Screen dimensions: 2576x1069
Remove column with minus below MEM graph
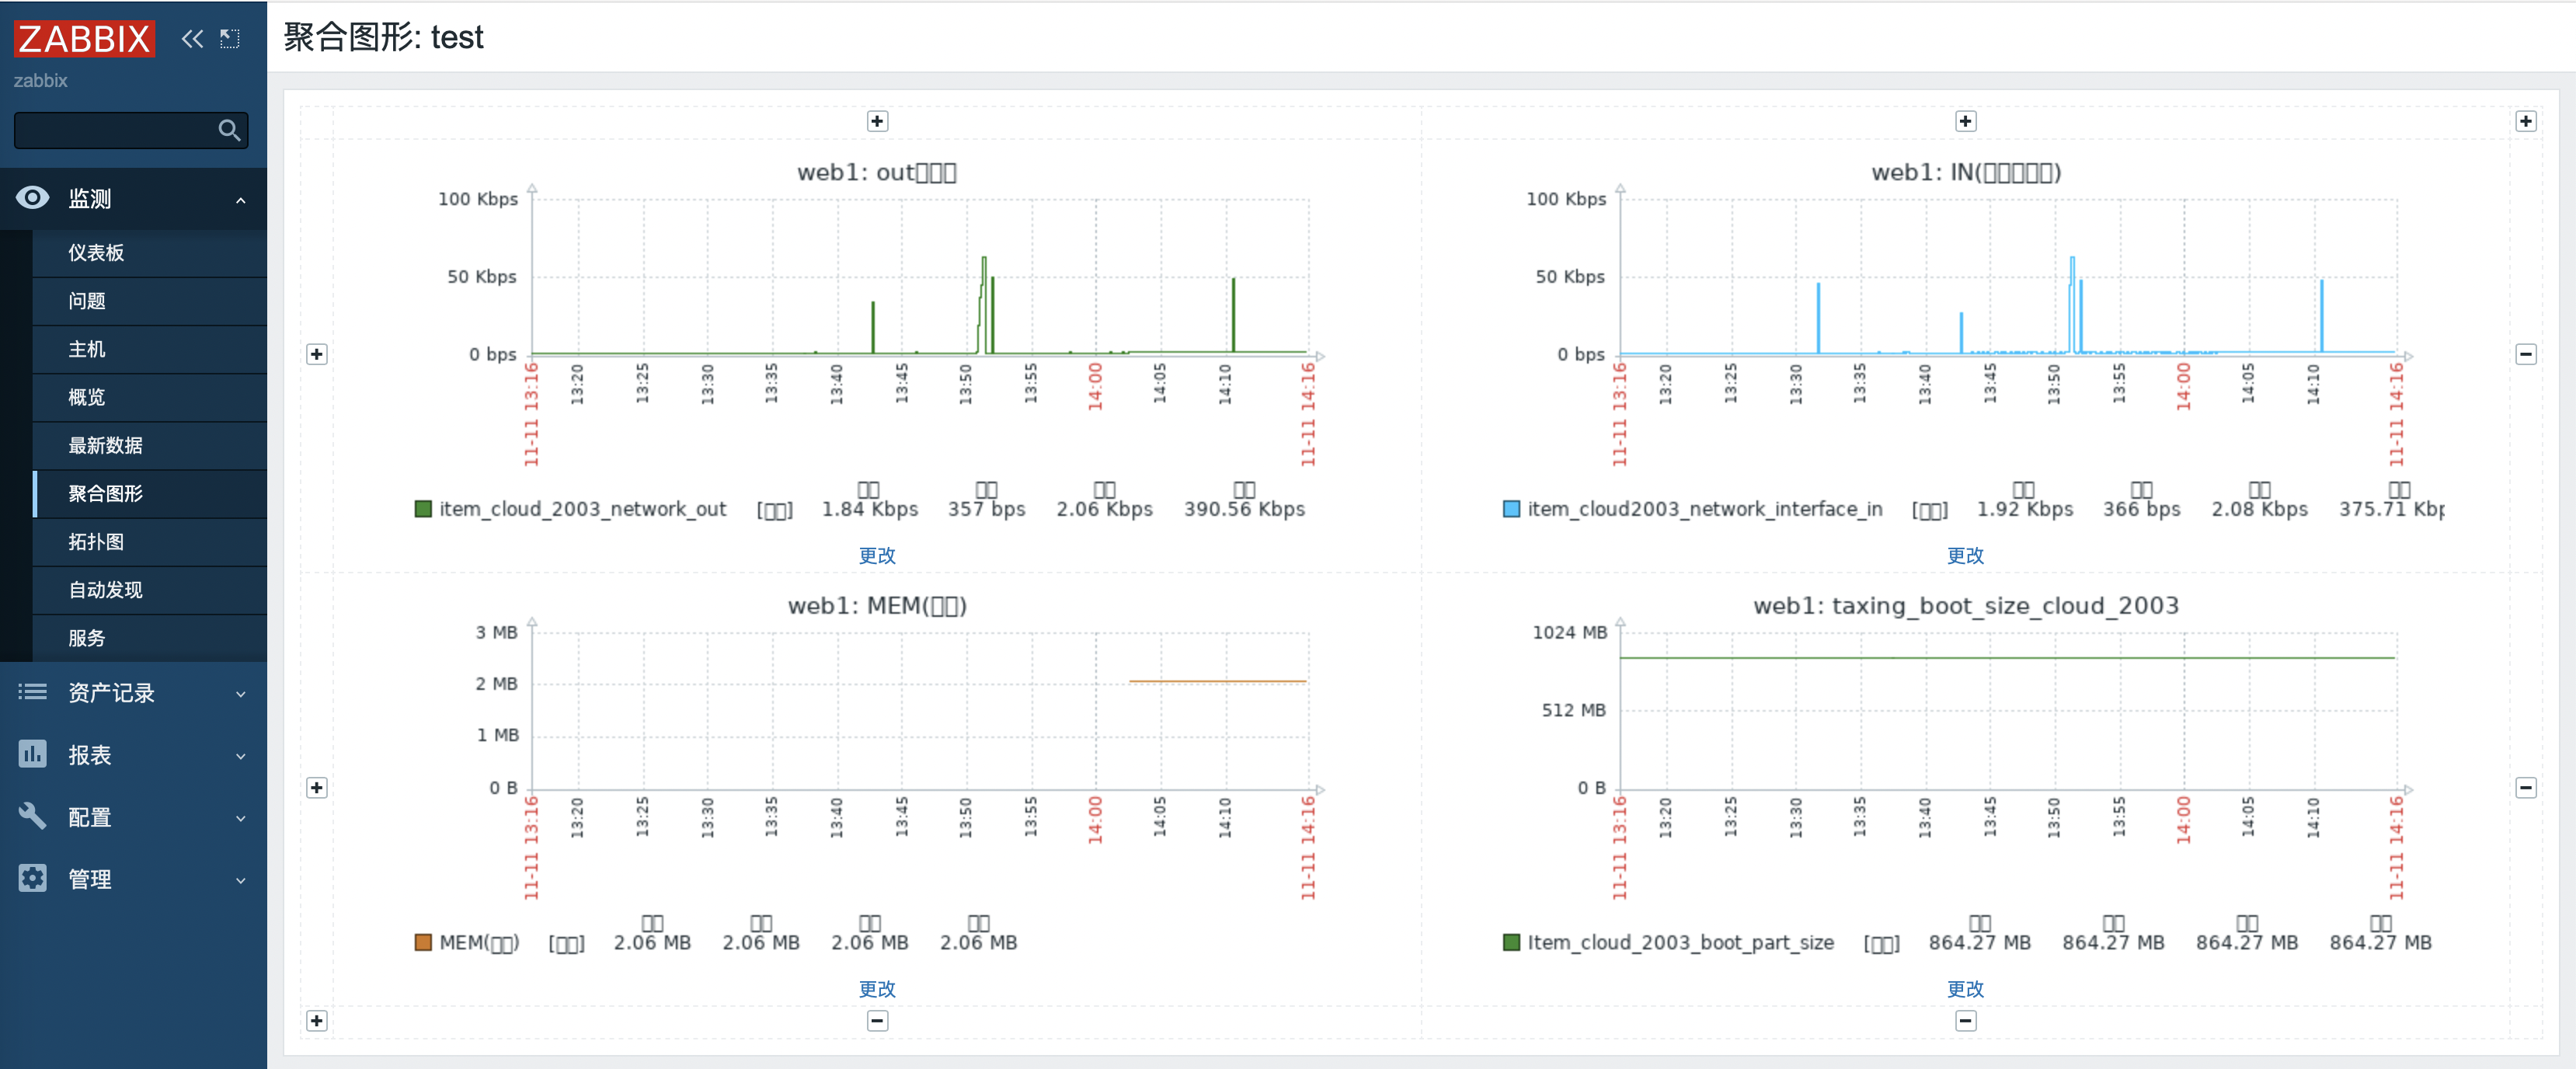(877, 1021)
